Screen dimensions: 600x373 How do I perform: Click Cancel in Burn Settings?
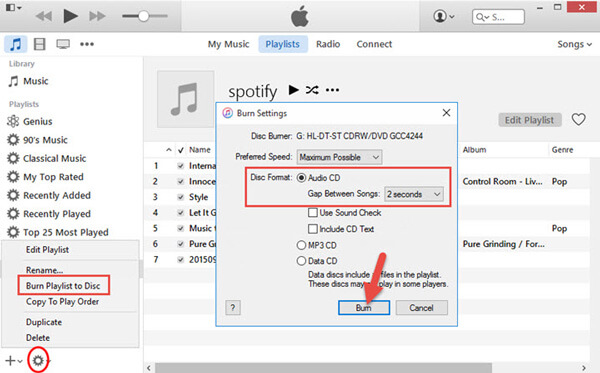point(421,308)
